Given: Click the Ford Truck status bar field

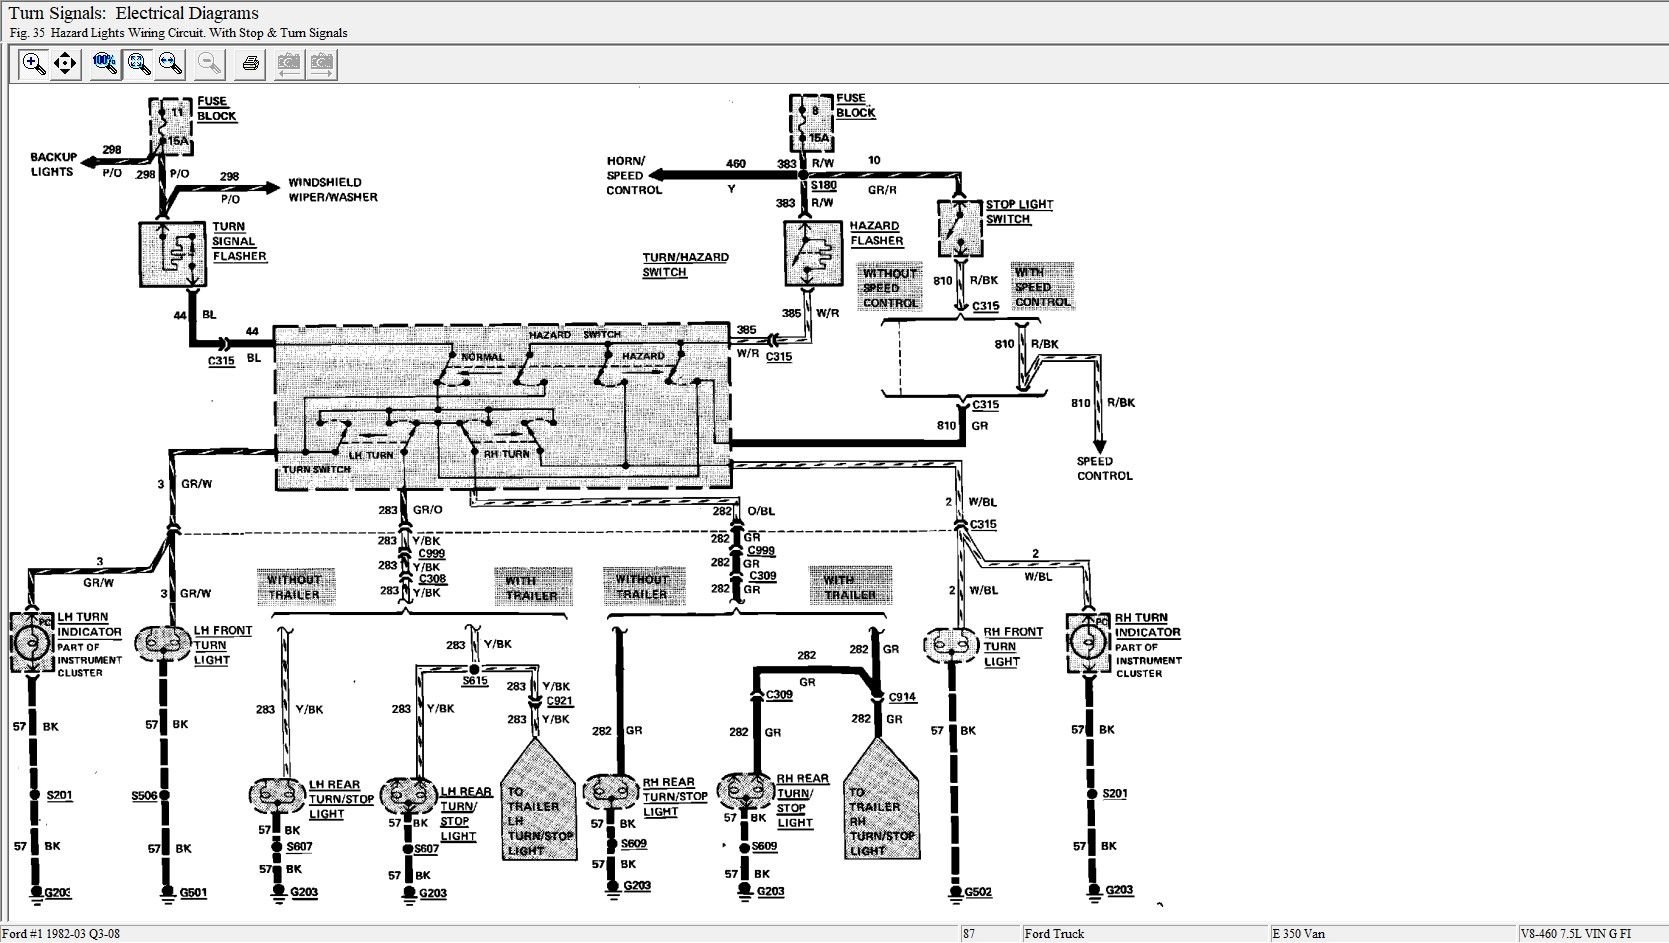Looking at the screenshot, I should coord(1054,934).
